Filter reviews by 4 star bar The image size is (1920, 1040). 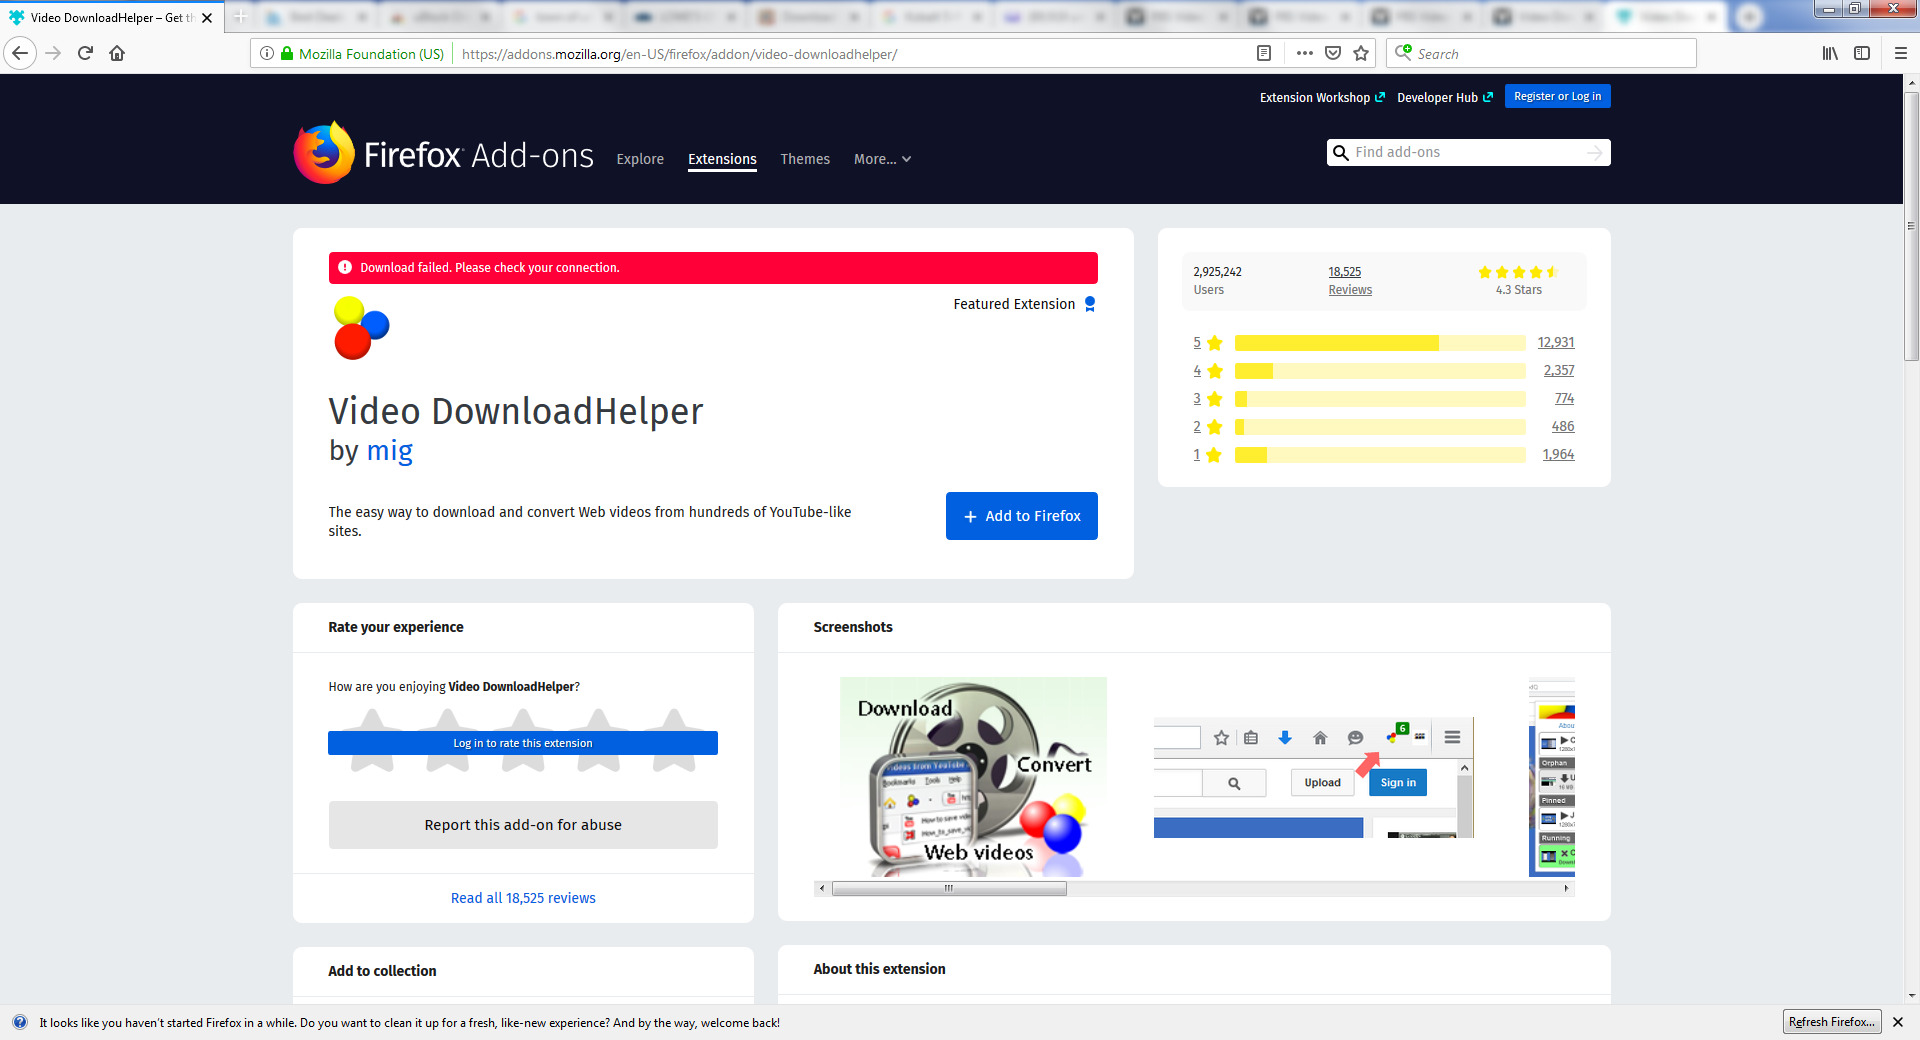(1380, 371)
